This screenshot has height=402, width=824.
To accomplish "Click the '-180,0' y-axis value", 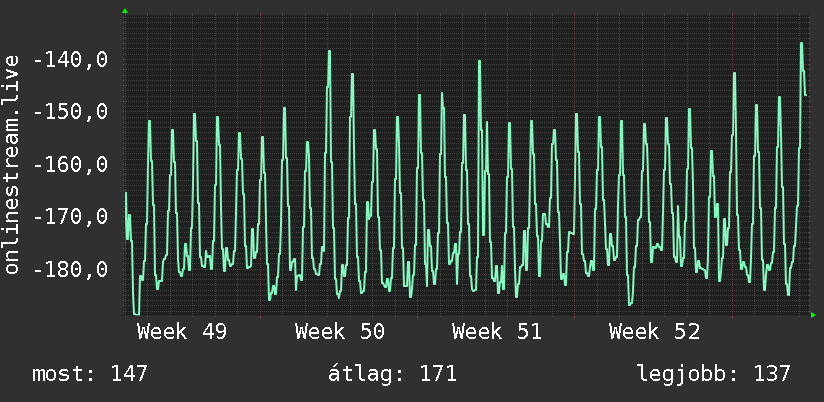I will pyautogui.click(x=70, y=269).
